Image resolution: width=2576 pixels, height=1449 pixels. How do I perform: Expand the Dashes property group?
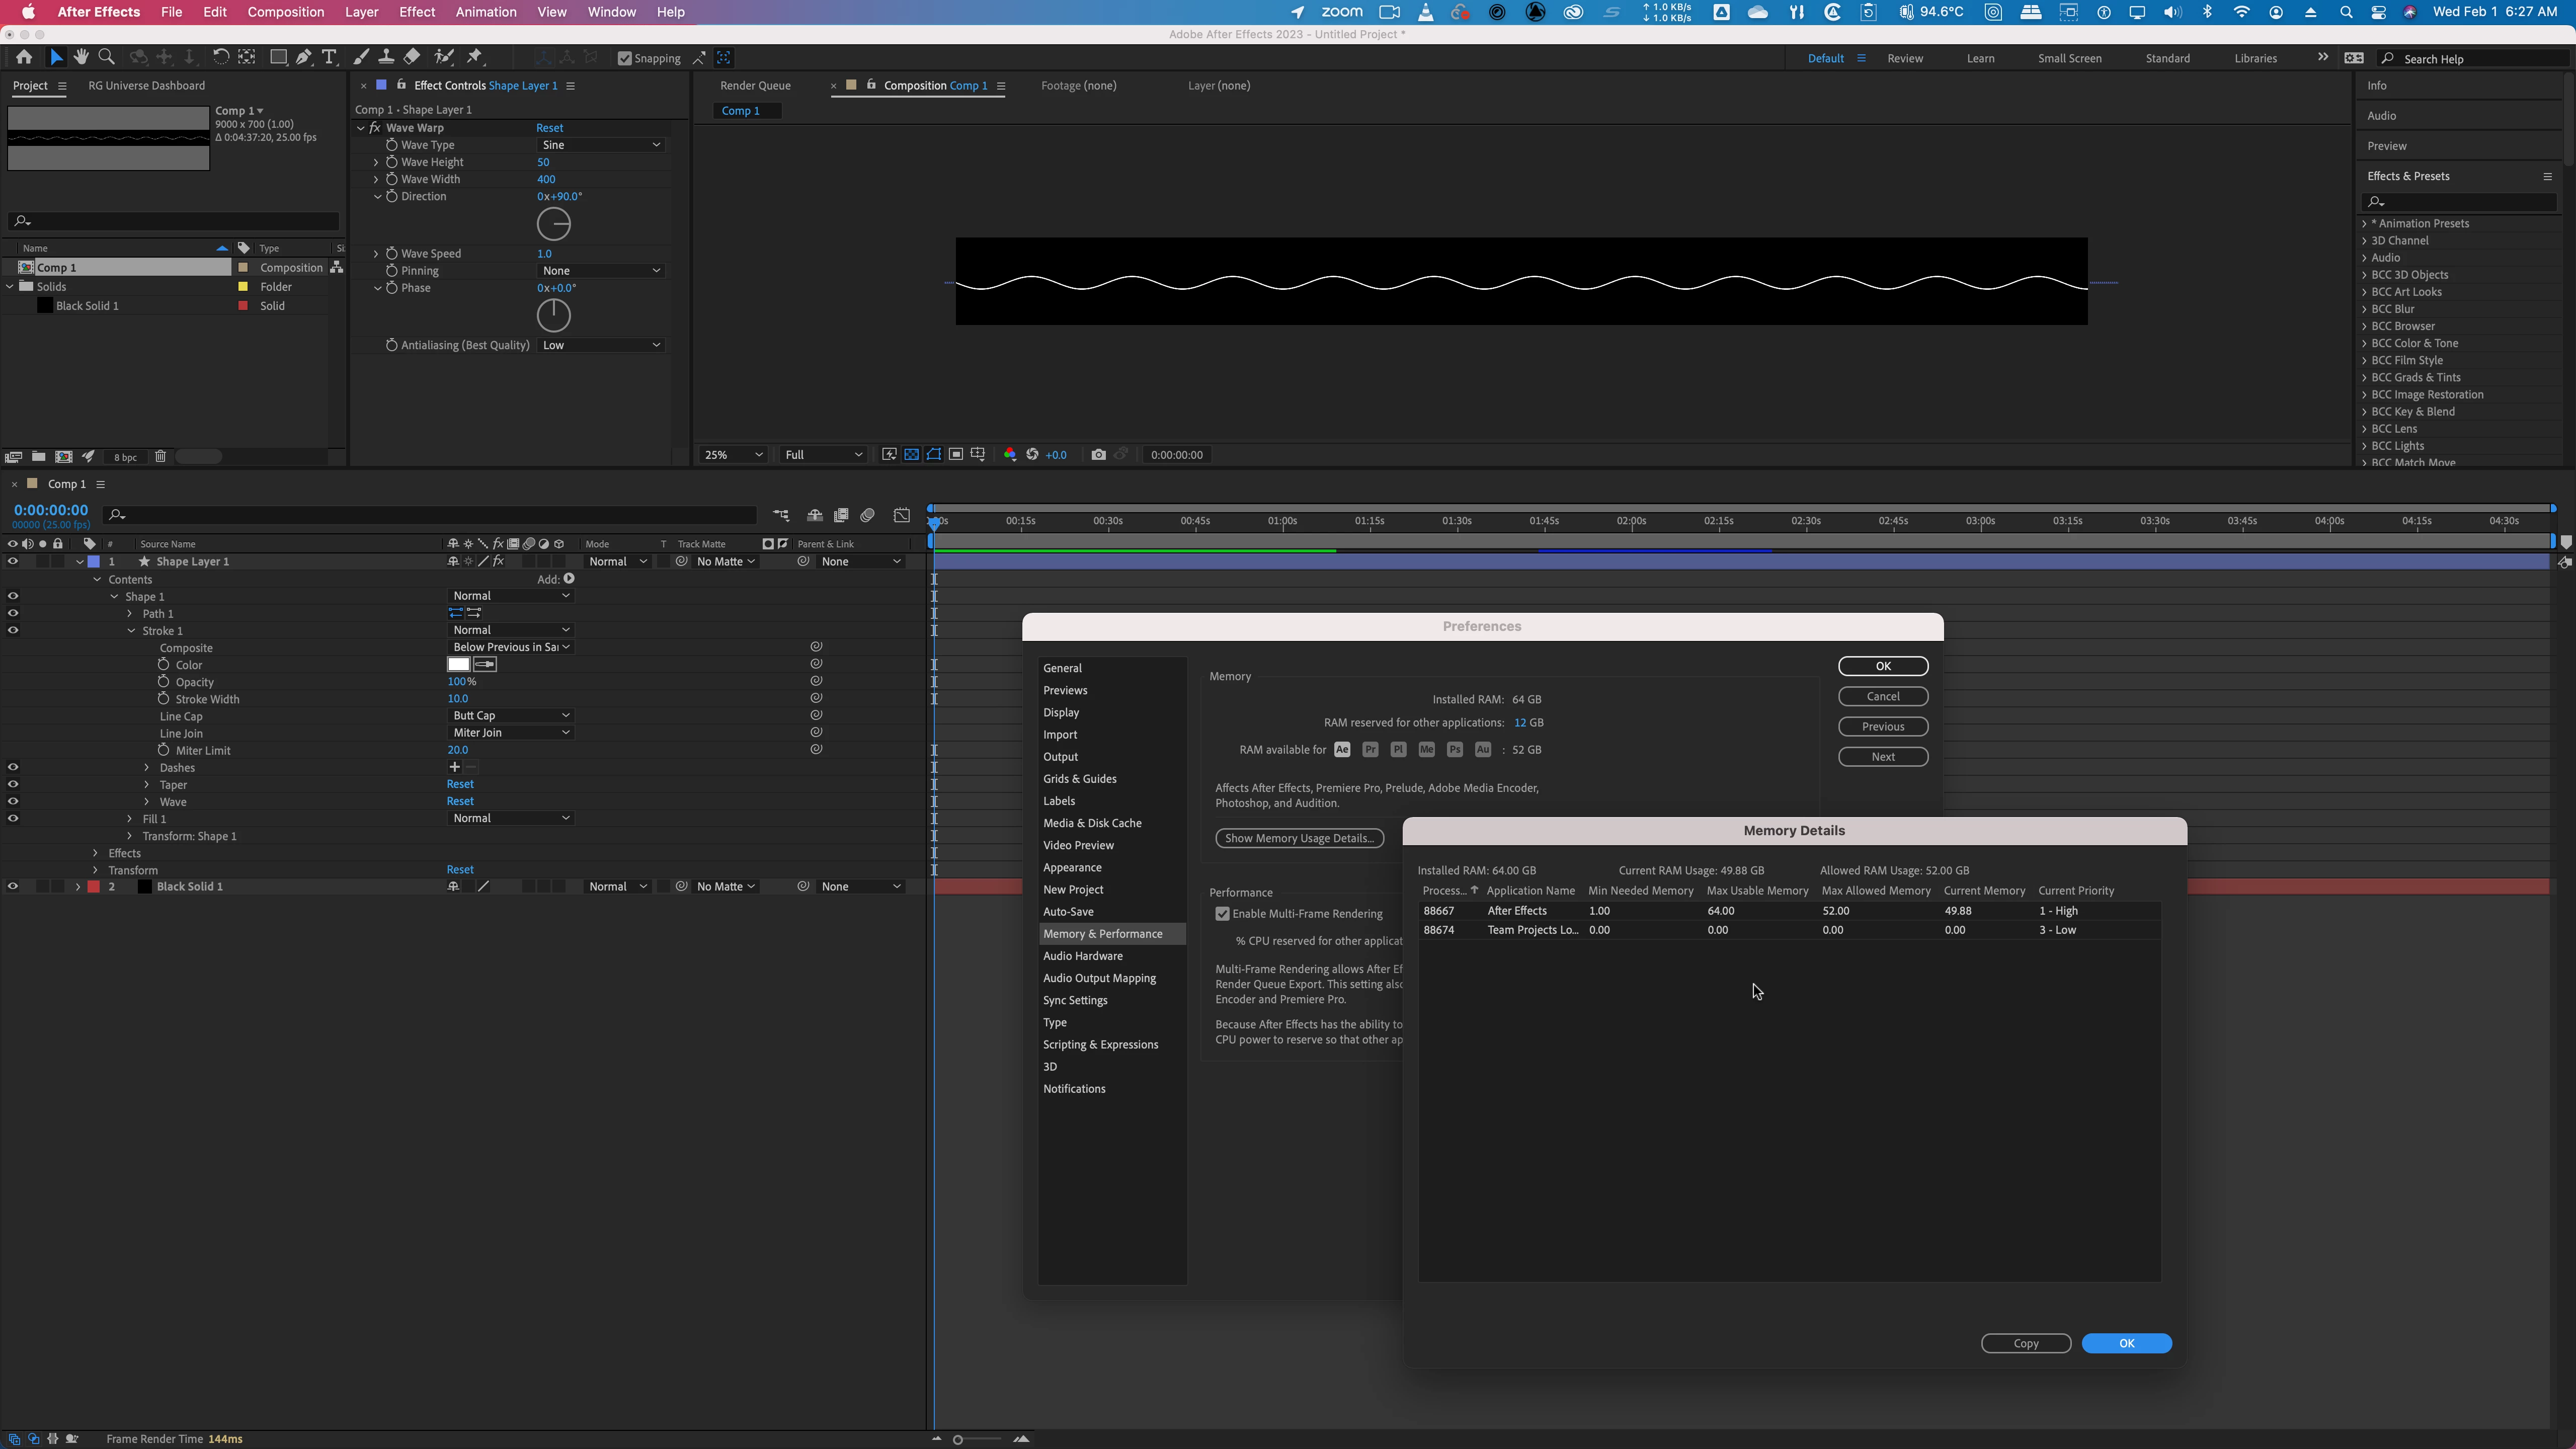tap(147, 768)
